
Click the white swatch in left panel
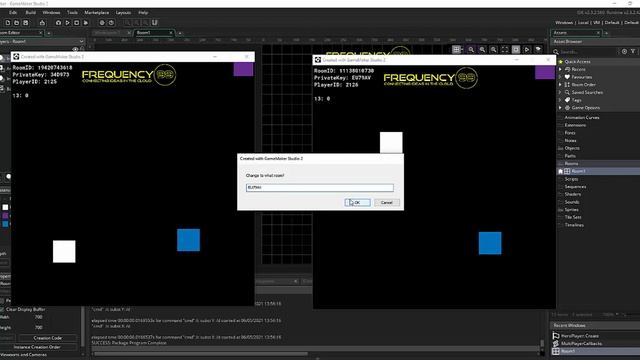5,207
